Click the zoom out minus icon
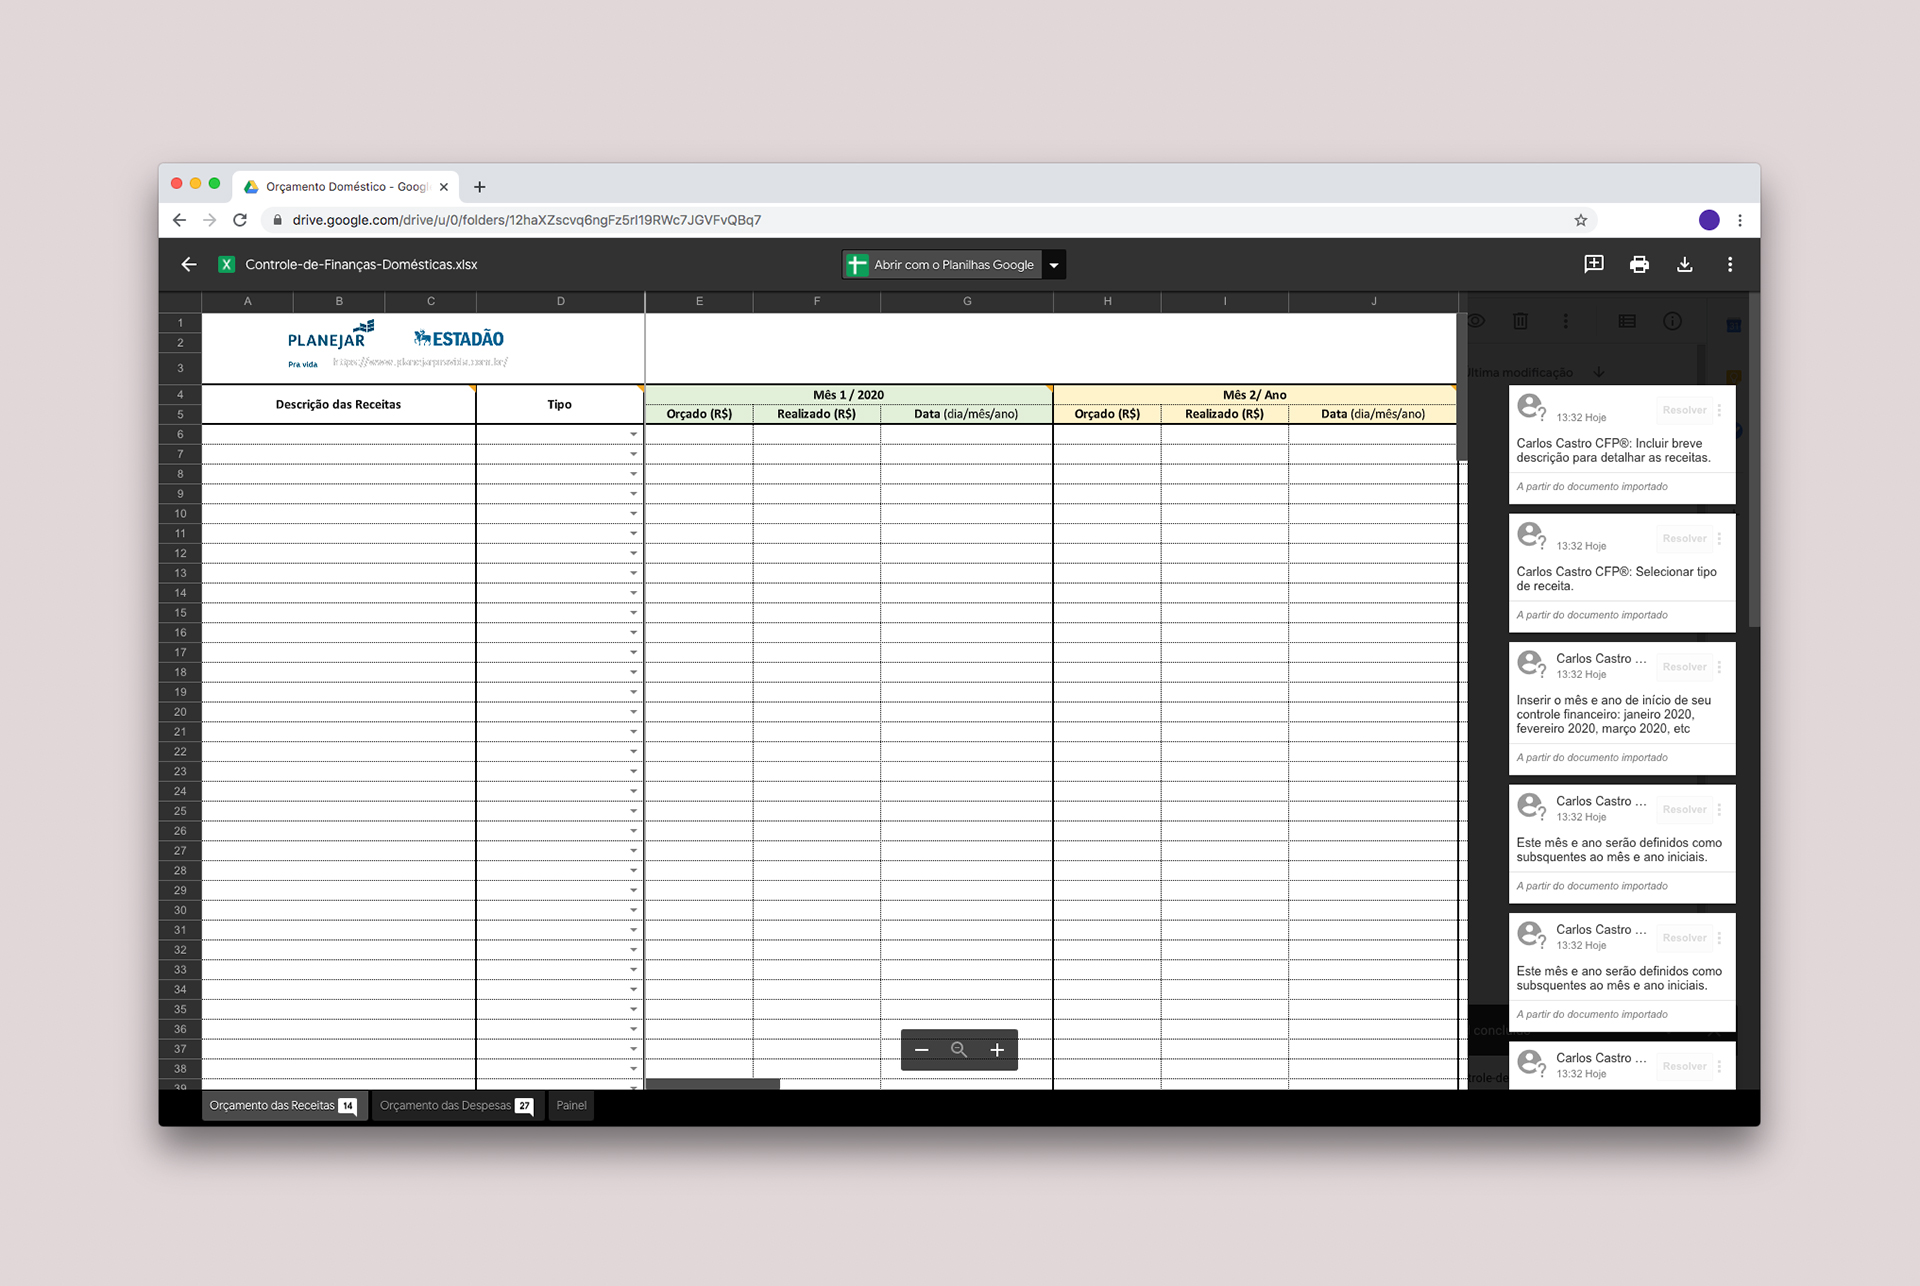Viewport: 1920px width, 1286px height. 922,1050
